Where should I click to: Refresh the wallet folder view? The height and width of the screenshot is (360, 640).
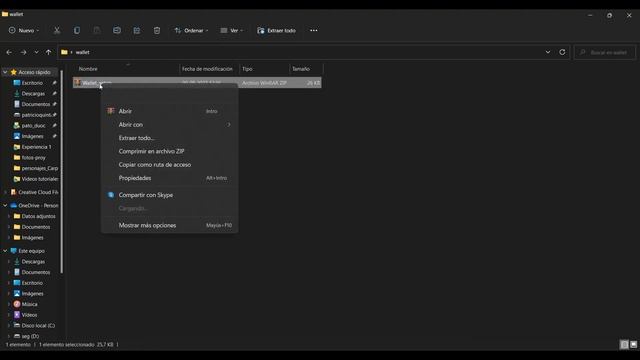pyautogui.click(x=562, y=52)
